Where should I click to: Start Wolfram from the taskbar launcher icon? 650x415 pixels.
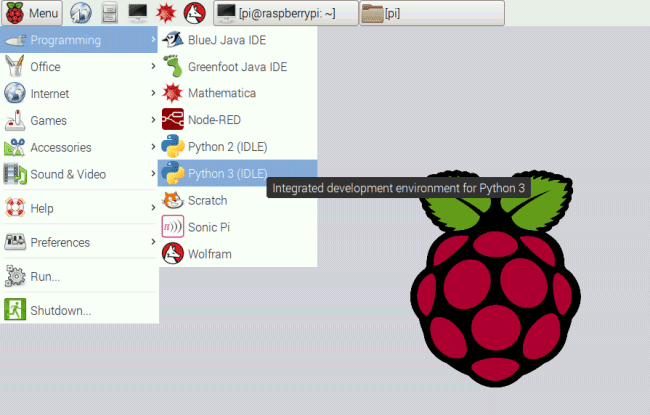pos(194,13)
